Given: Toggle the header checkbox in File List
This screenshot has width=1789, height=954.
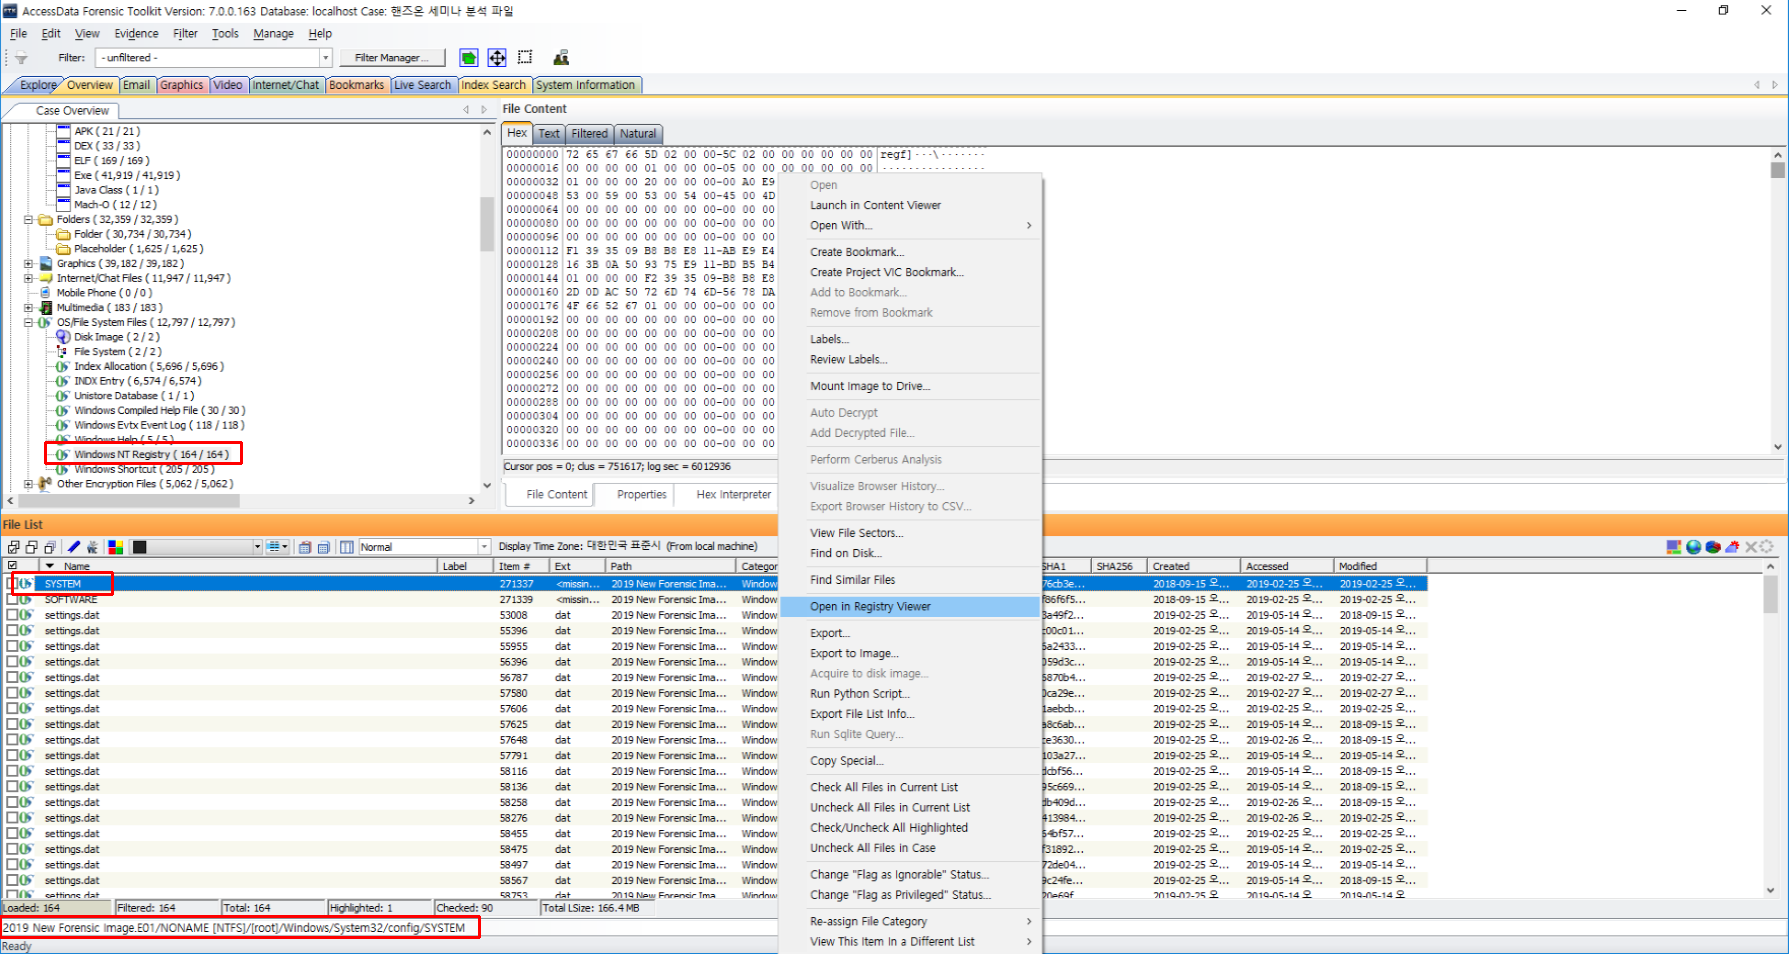Looking at the screenshot, I should coord(13,566).
